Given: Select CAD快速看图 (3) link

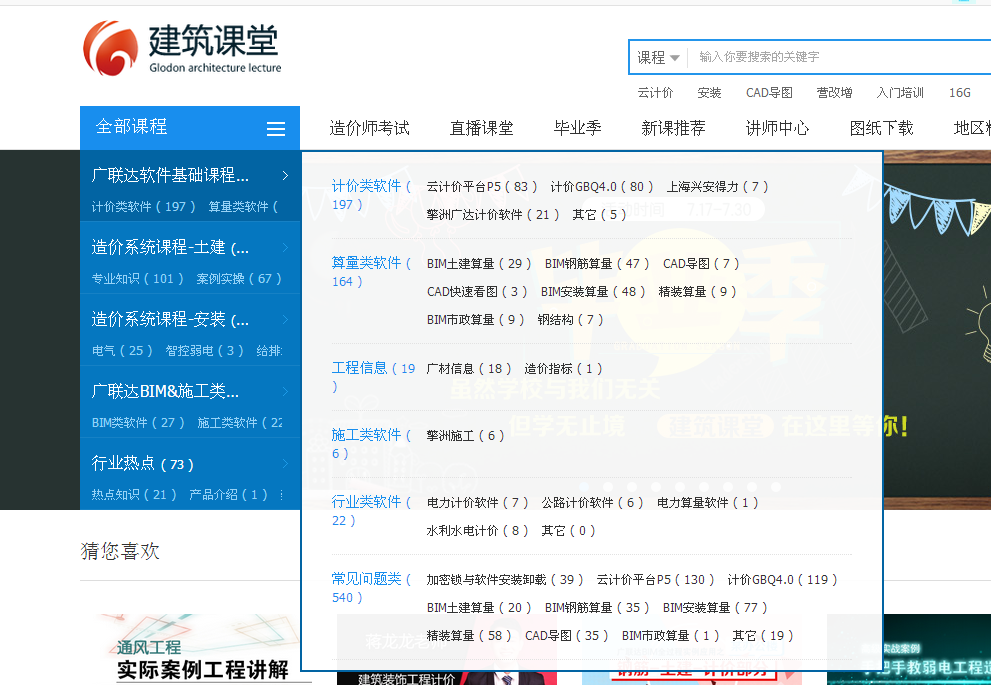Looking at the screenshot, I should click(x=477, y=292).
